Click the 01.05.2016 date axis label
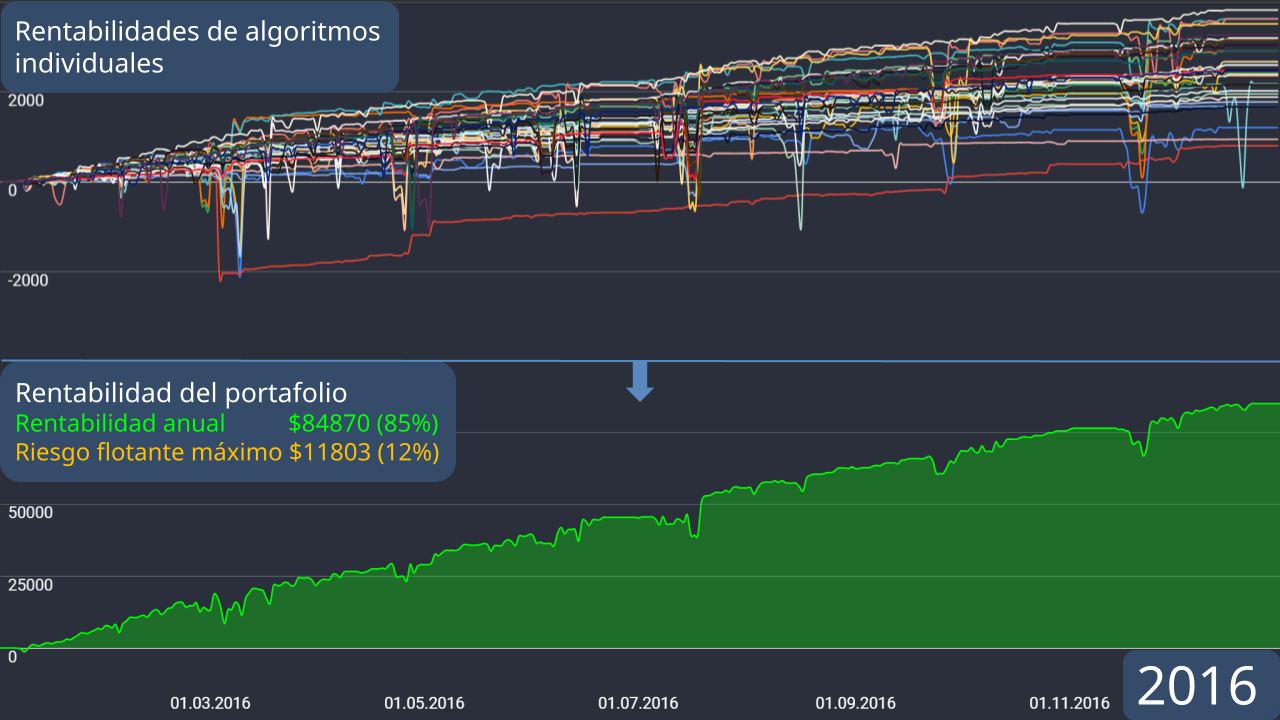This screenshot has width=1280, height=720. [x=424, y=703]
